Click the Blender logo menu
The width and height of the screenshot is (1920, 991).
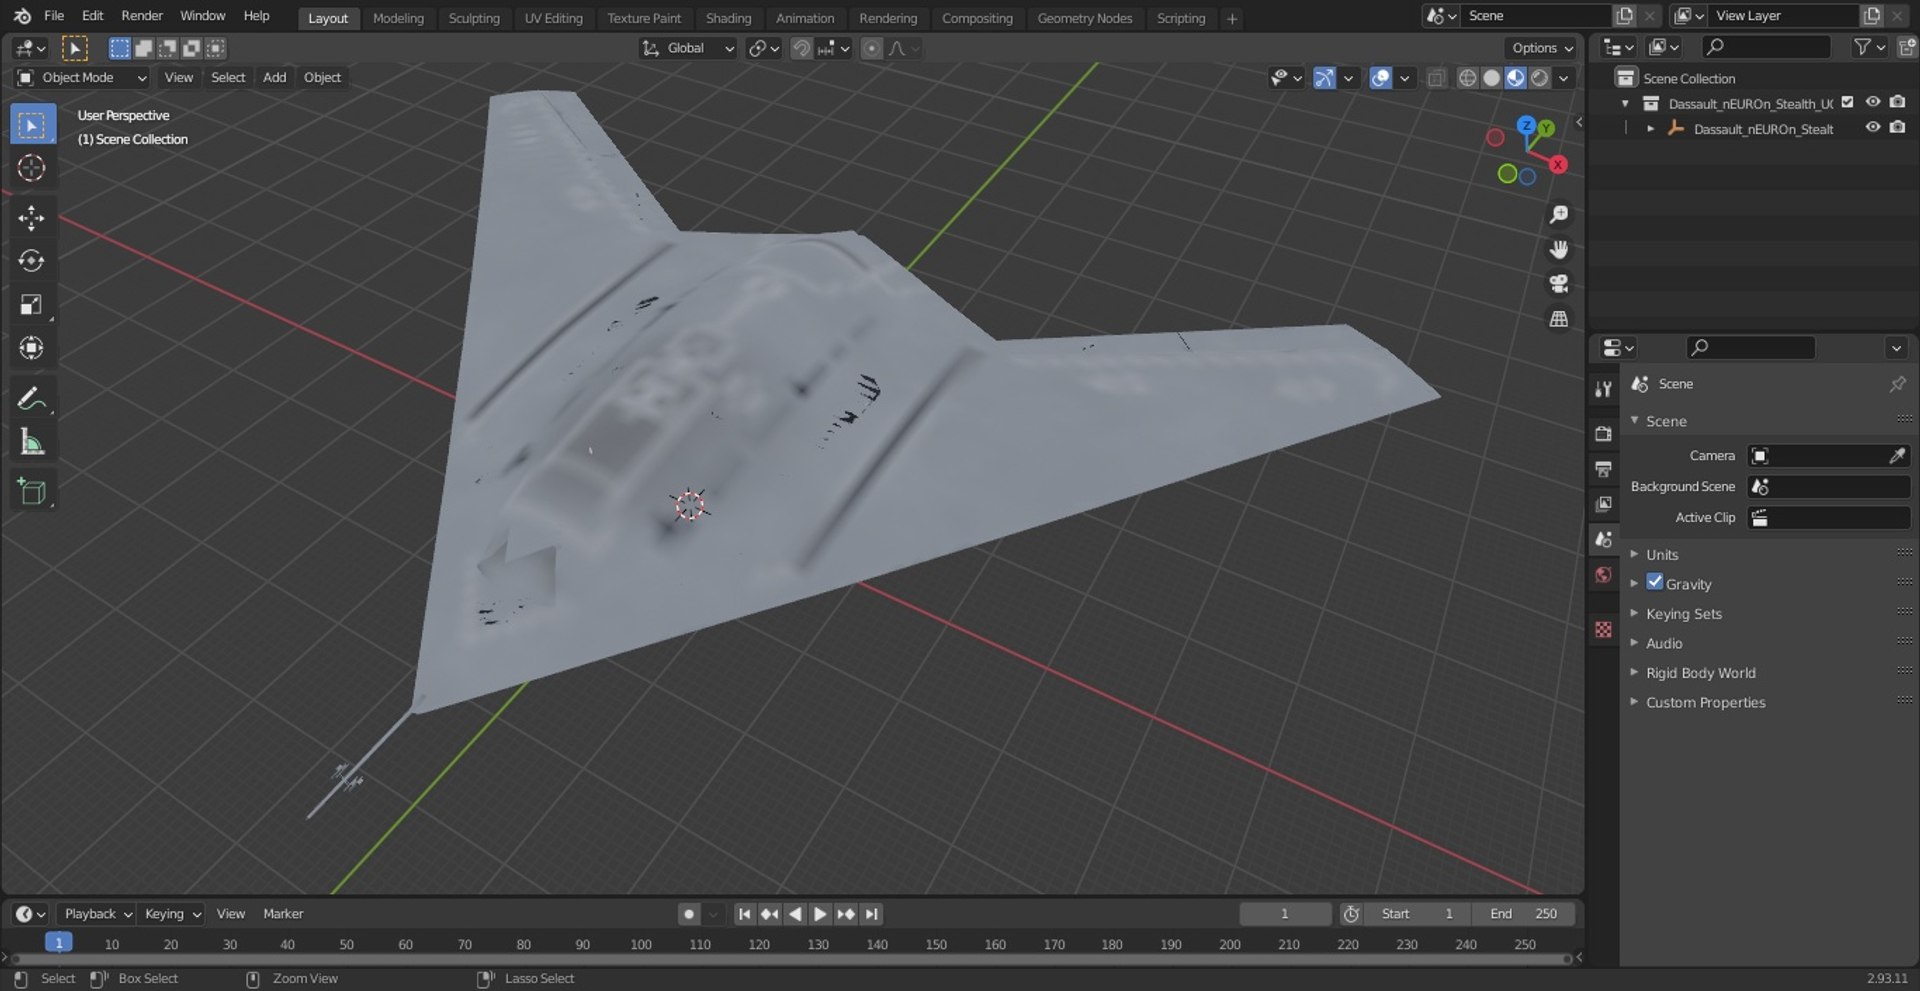(x=22, y=16)
